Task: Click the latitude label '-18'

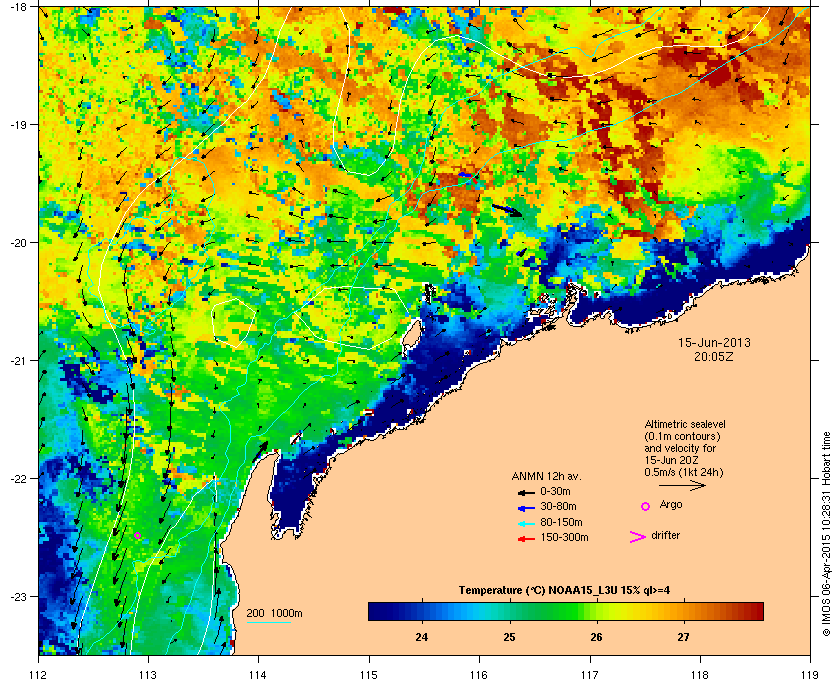Action: tap(19, 6)
